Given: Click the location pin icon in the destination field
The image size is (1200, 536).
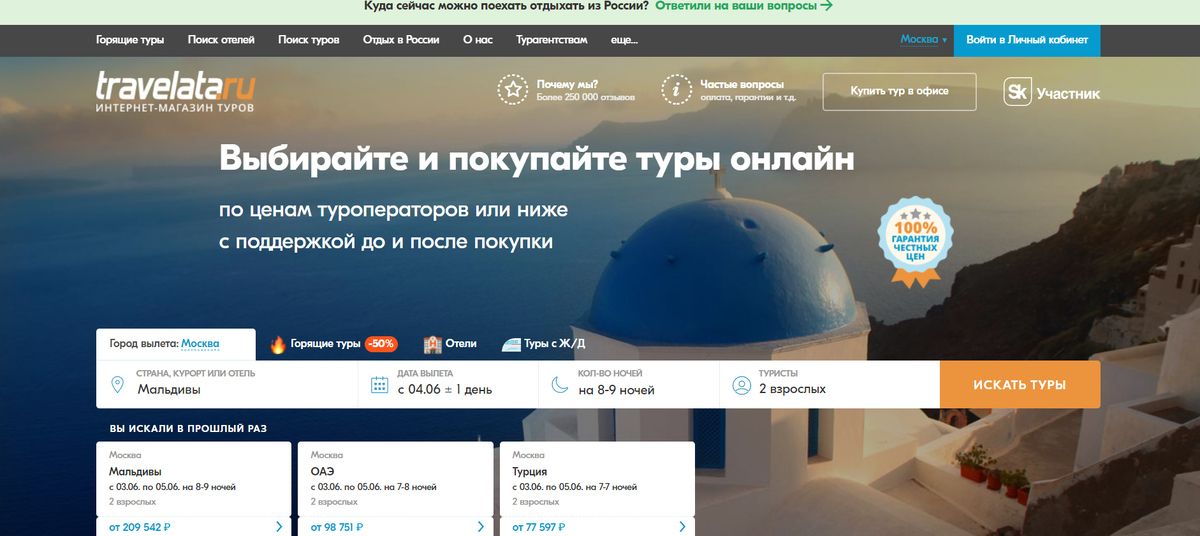Looking at the screenshot, I should (x=117, y=384).
